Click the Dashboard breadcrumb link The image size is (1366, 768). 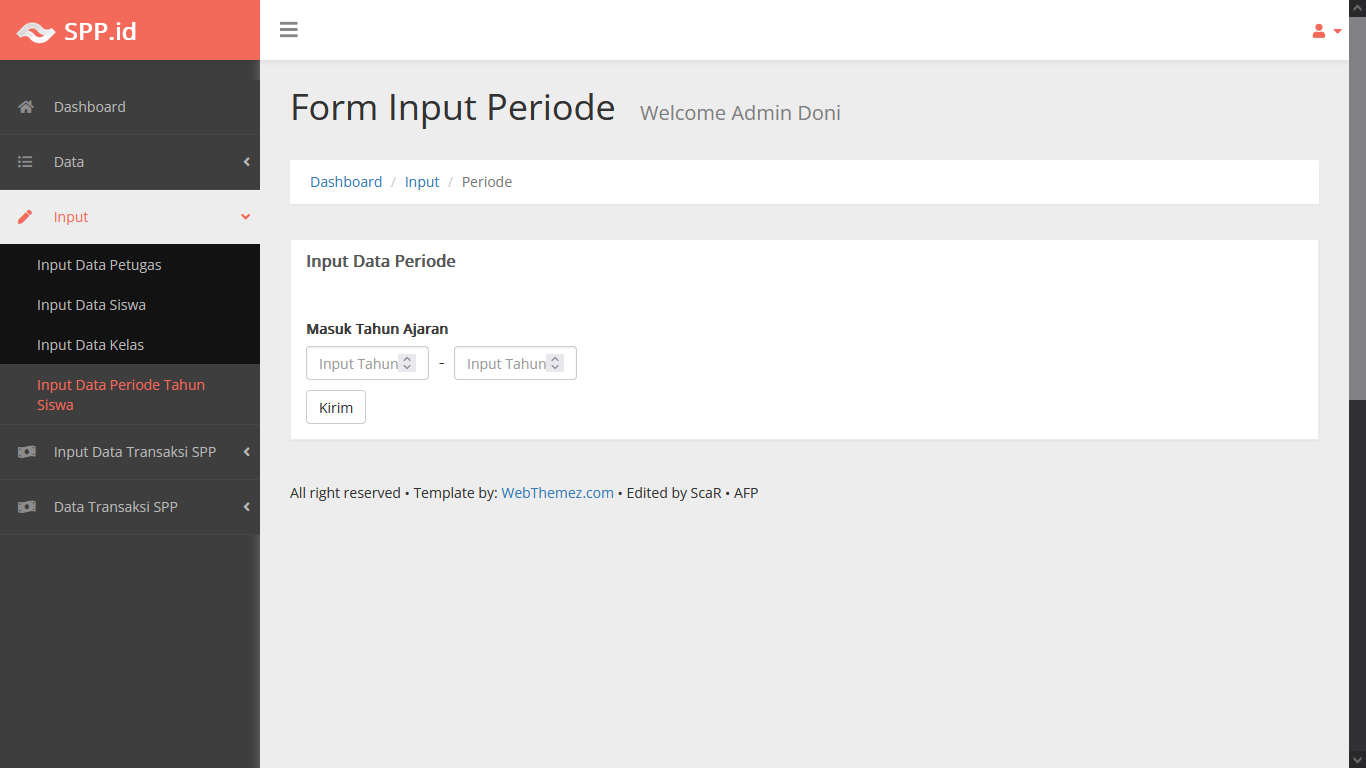(x=346, y=182)
